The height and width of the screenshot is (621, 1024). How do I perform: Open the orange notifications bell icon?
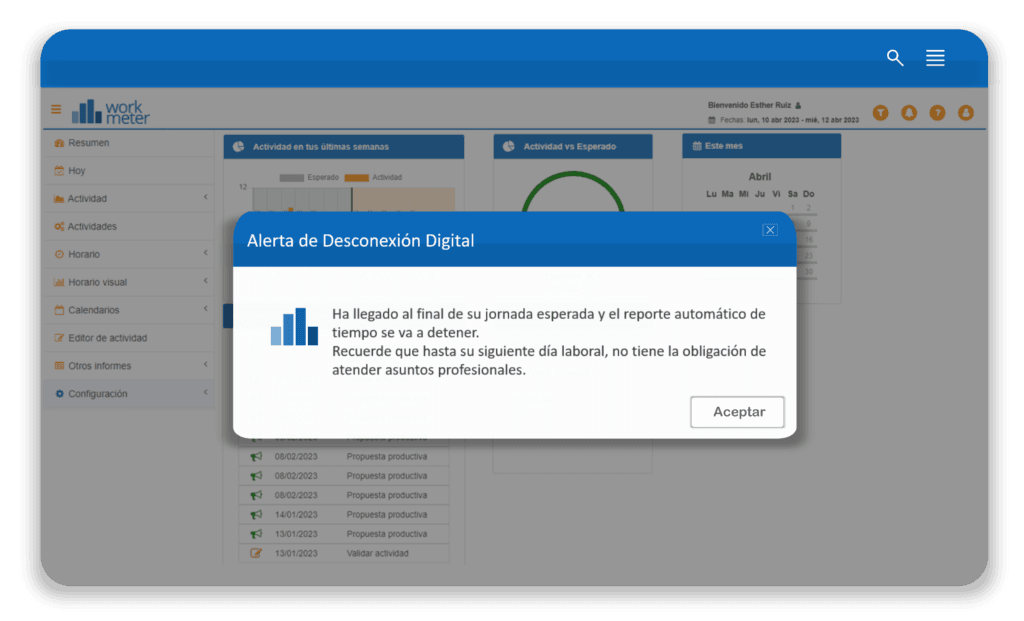tap(909, 113)
